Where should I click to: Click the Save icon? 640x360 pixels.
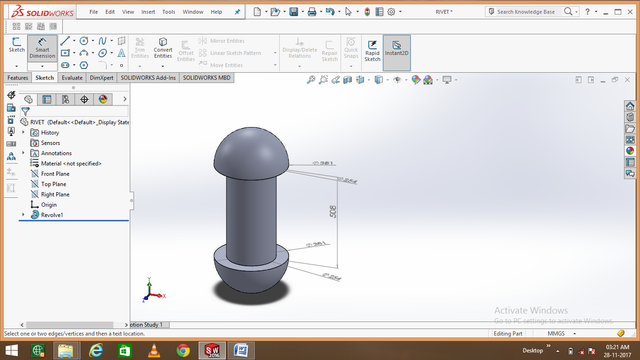(x=293, y=12)
